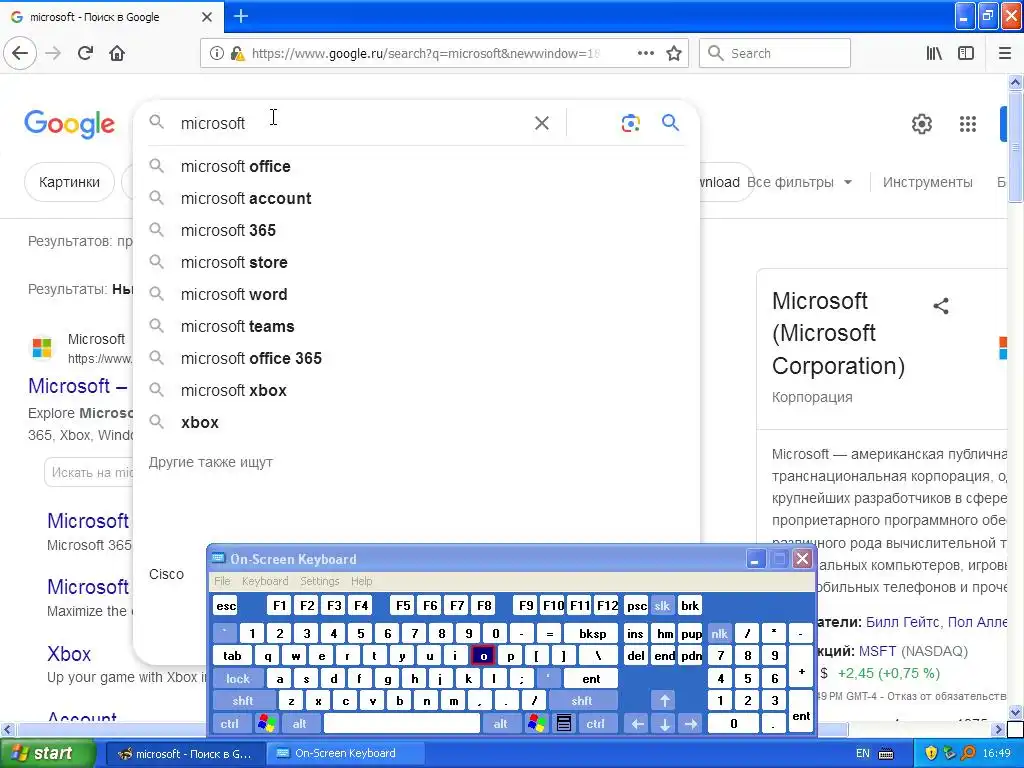This screenshot has width=1024, height=768.
Task: Open the EN language selector in taskbar
Action: 862,753
